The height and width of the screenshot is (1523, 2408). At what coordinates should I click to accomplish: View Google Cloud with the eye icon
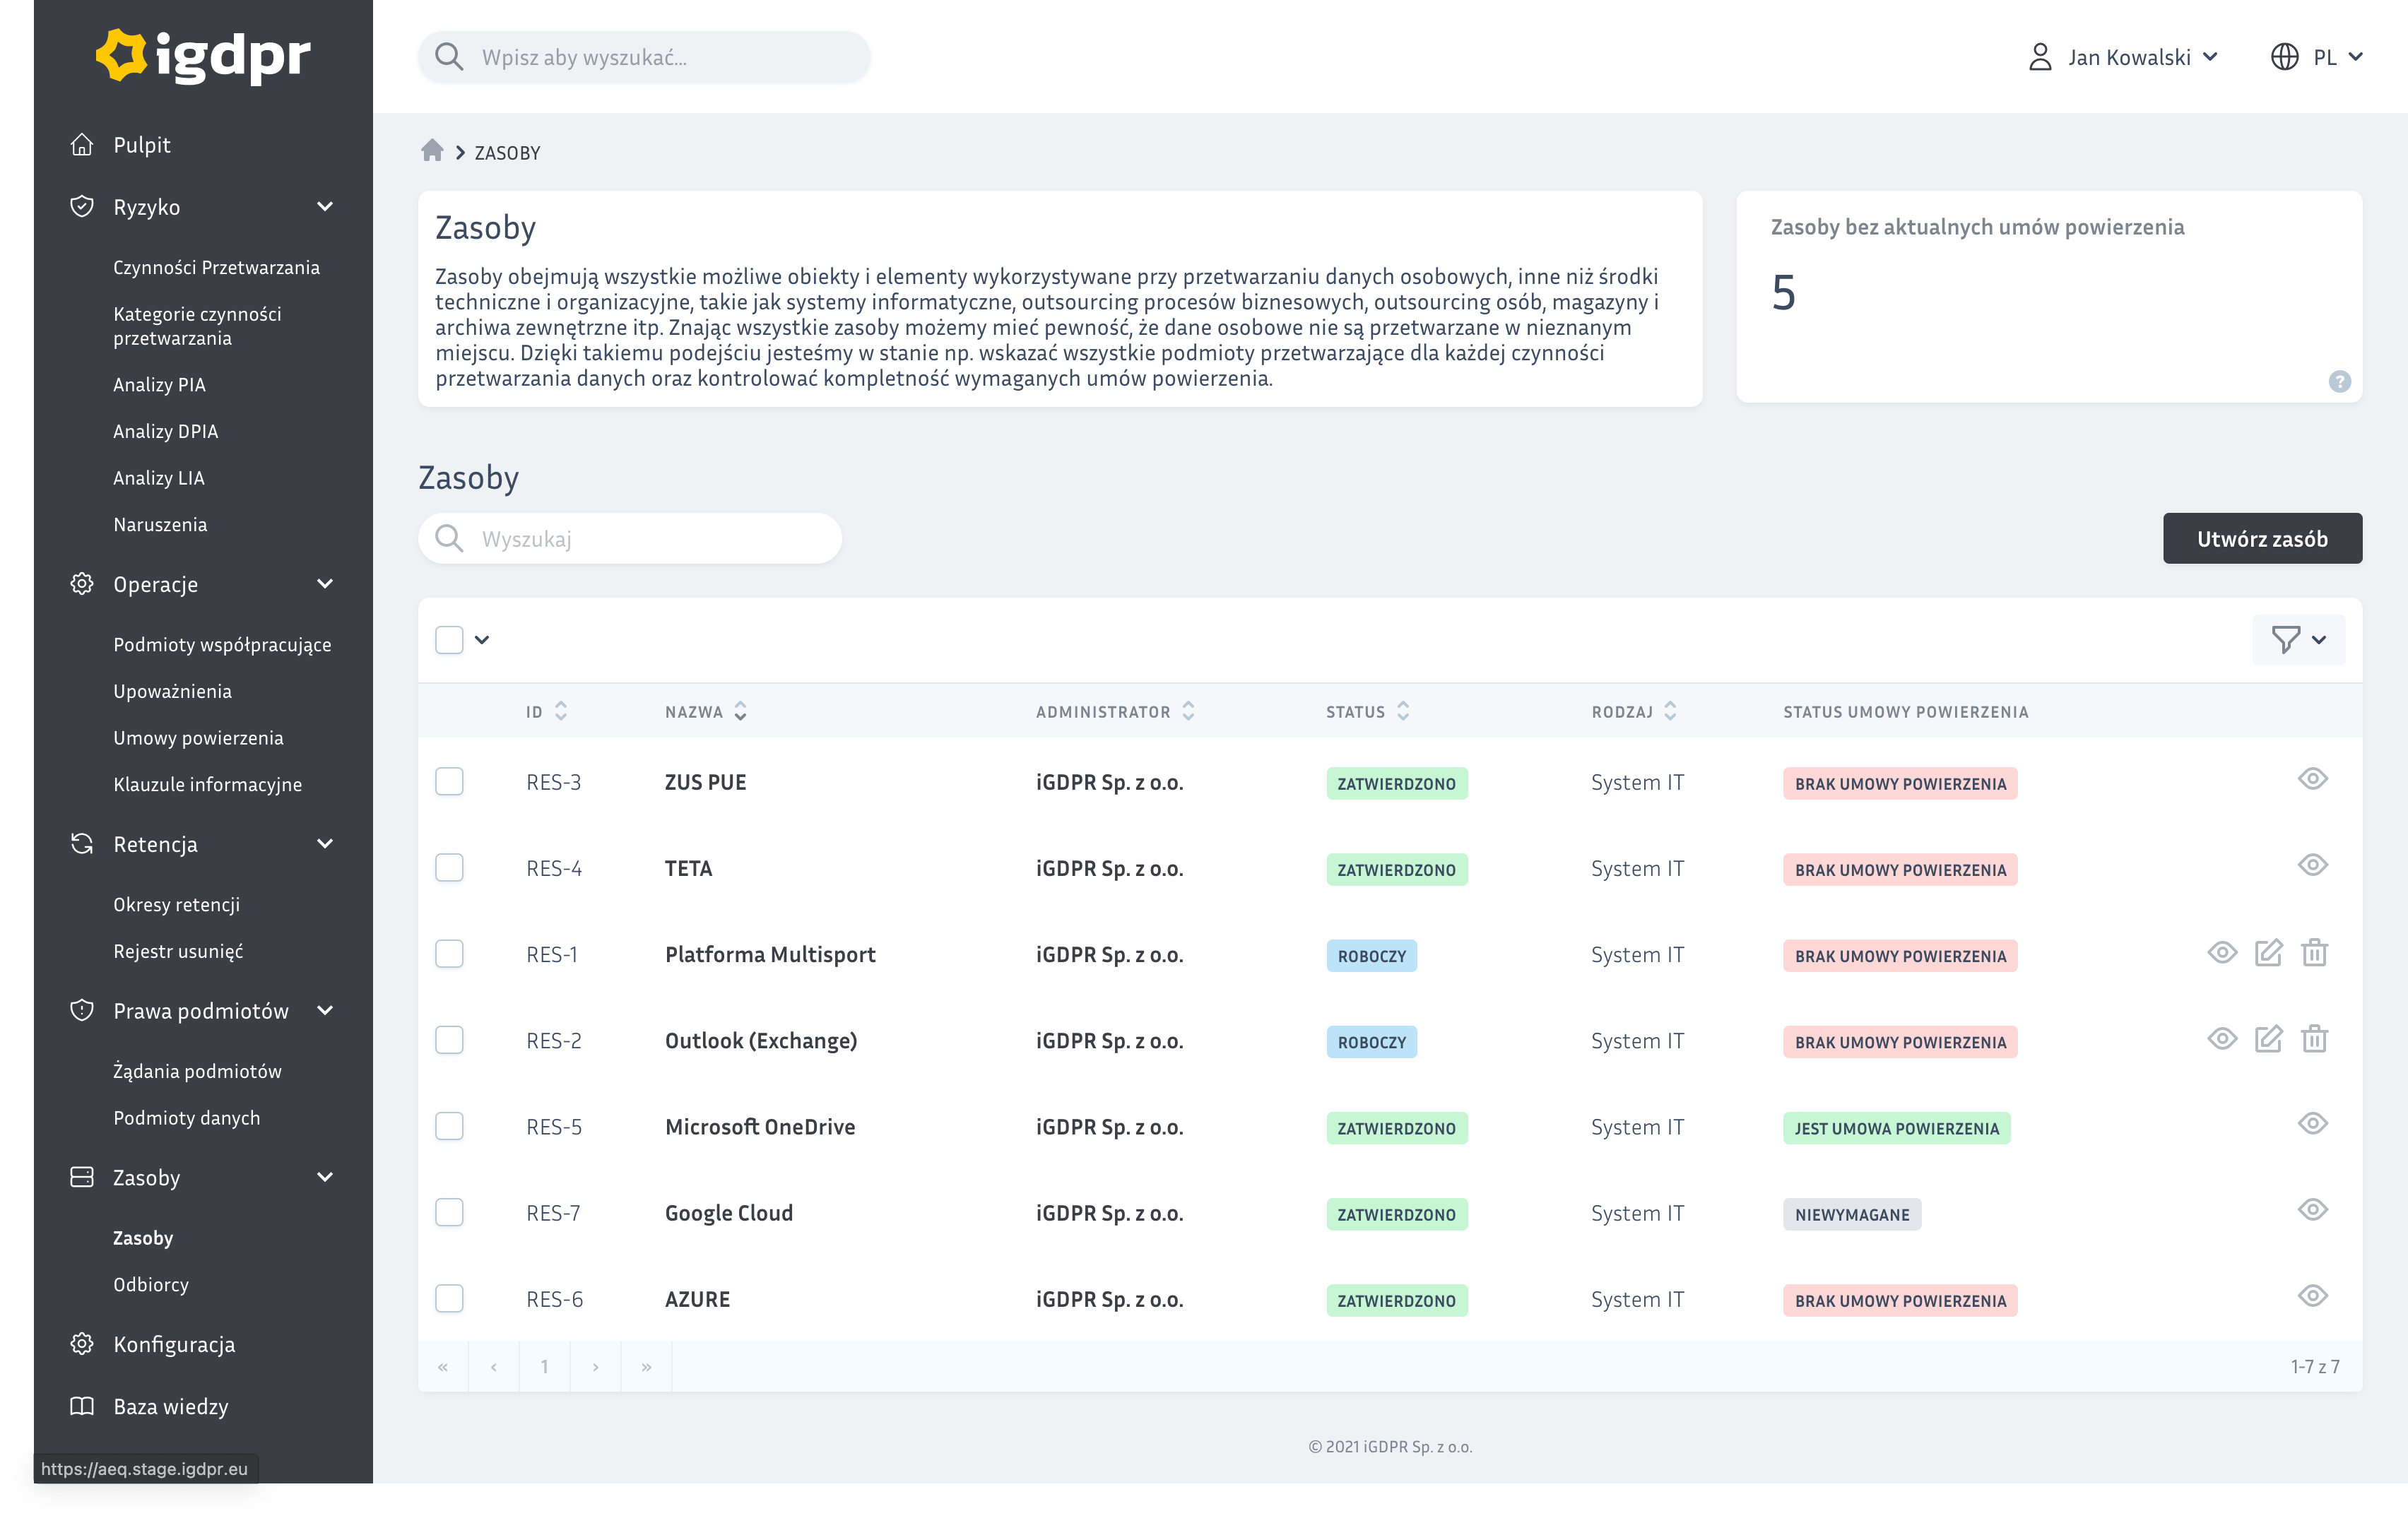click(x=2312, y=1210)
